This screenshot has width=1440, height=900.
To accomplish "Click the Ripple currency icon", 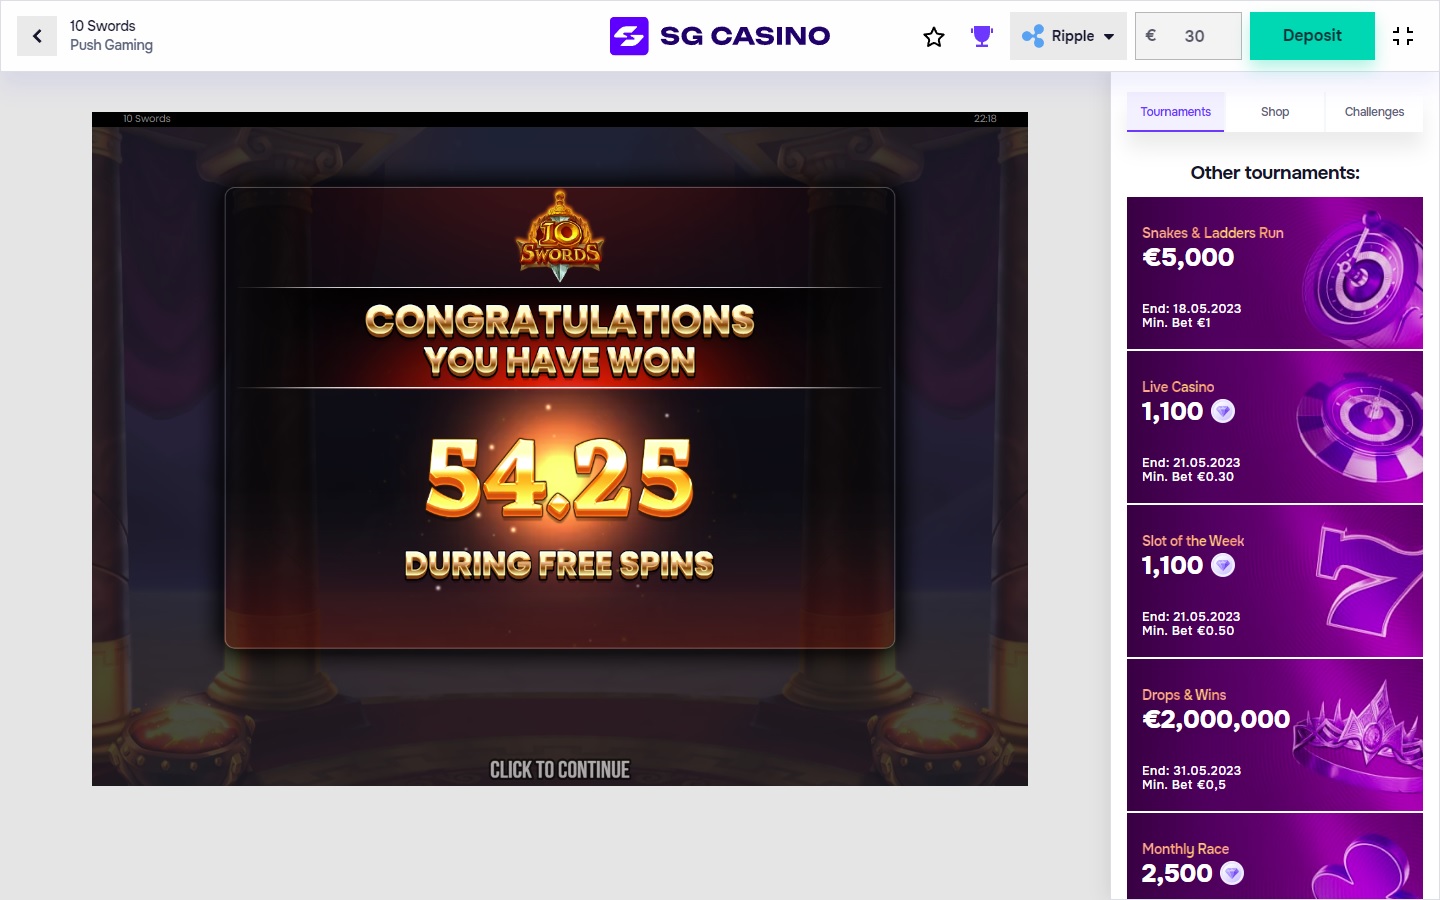I will 1033,36.
